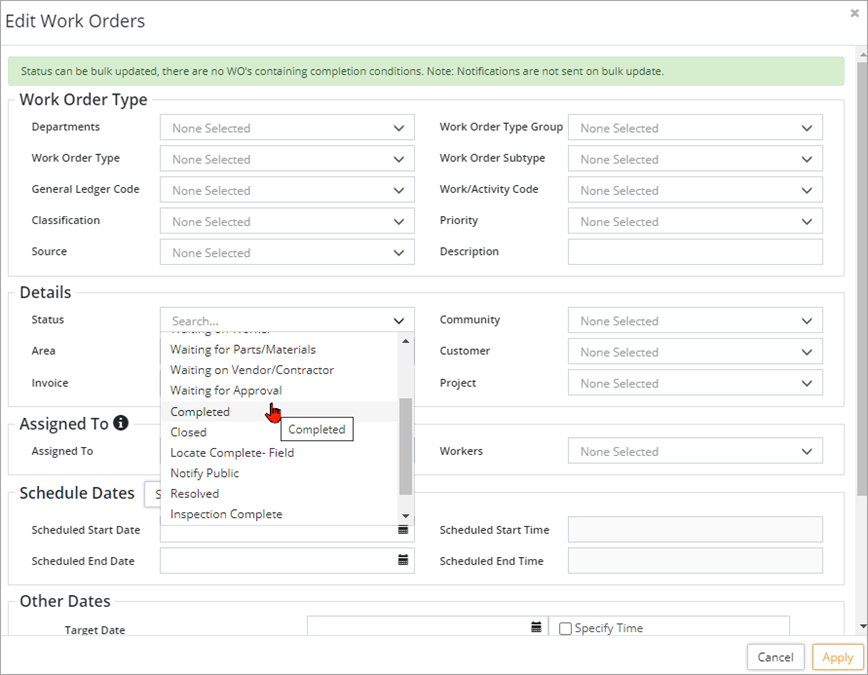
Task: Close the Edit Work Orders dialog
Action: [854, 13]
